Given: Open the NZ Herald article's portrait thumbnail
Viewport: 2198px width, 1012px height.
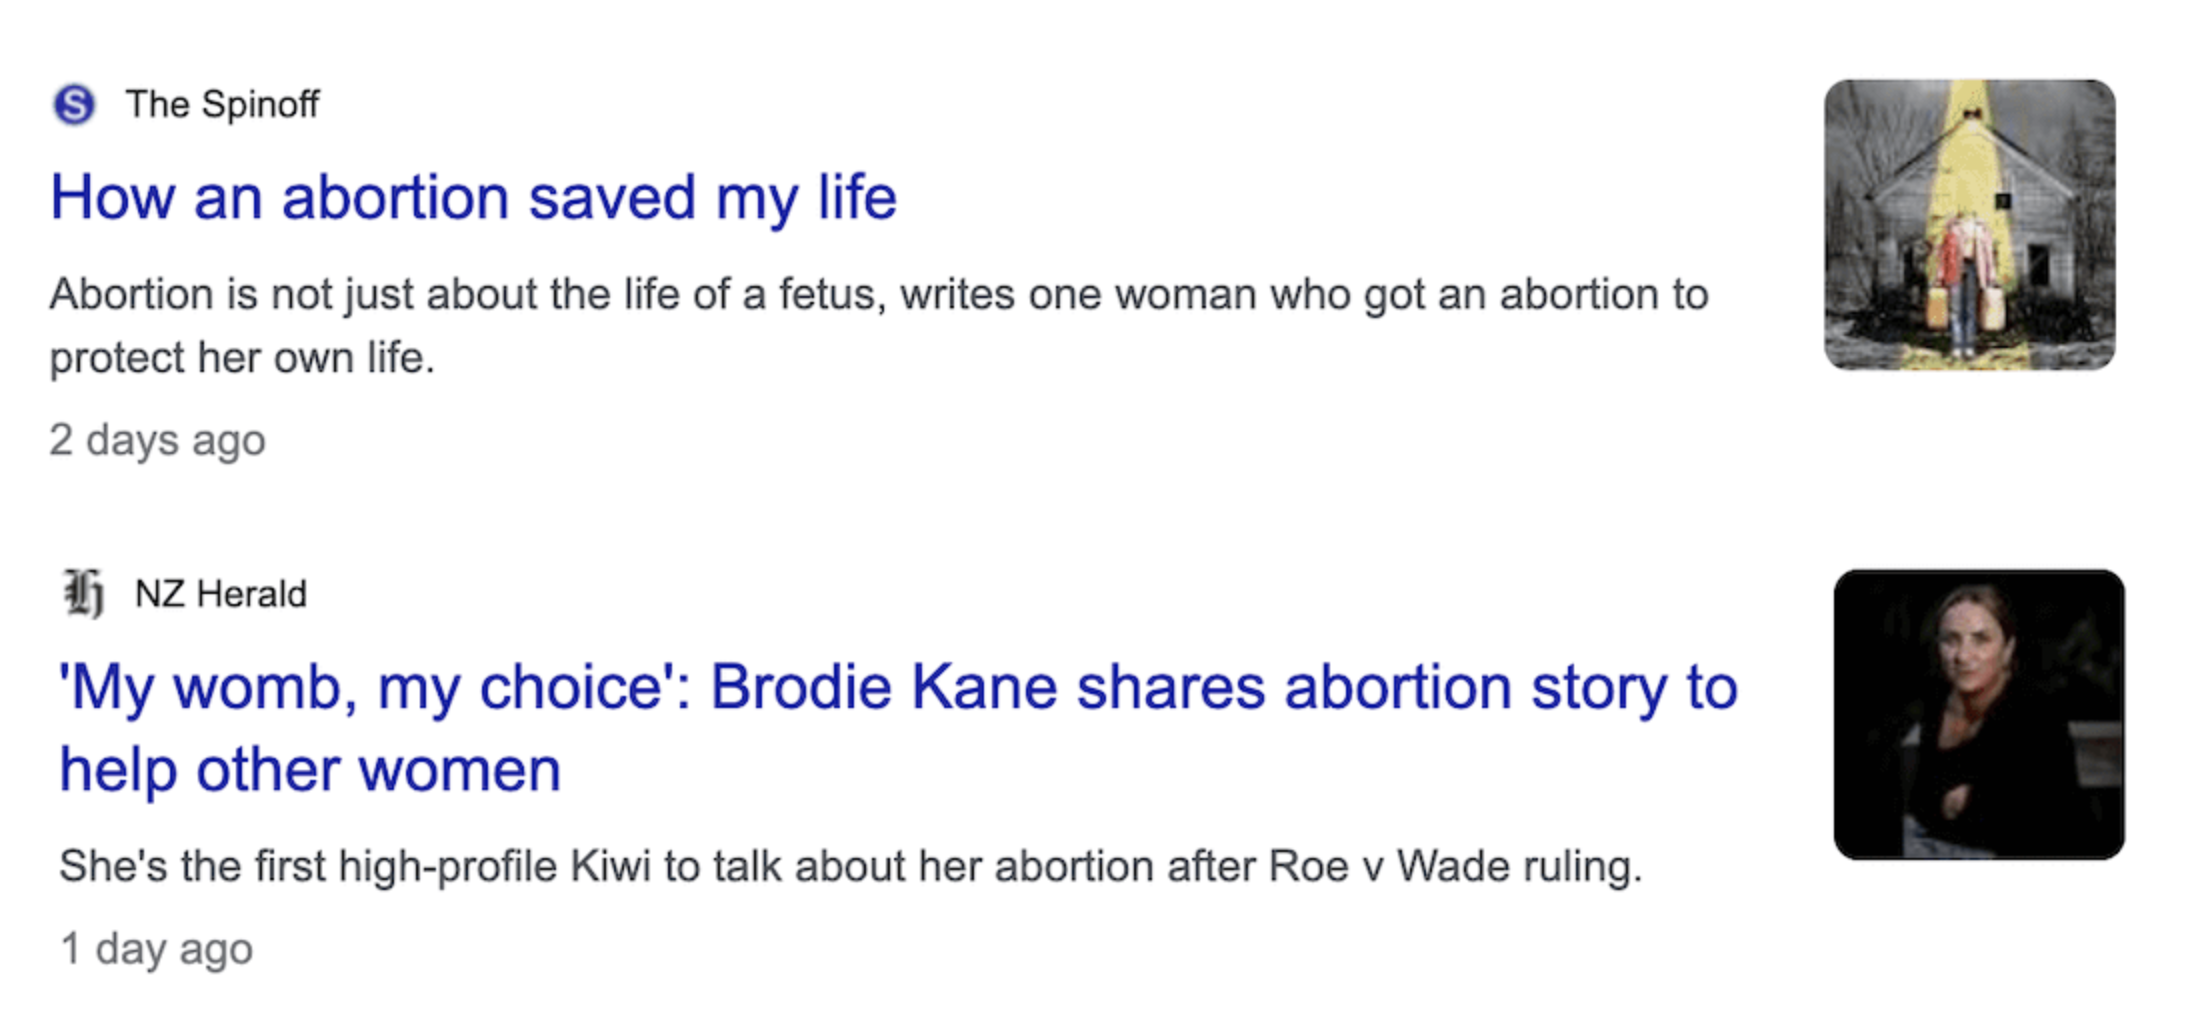Looking at the screenshot, I should click(1979, 714).
